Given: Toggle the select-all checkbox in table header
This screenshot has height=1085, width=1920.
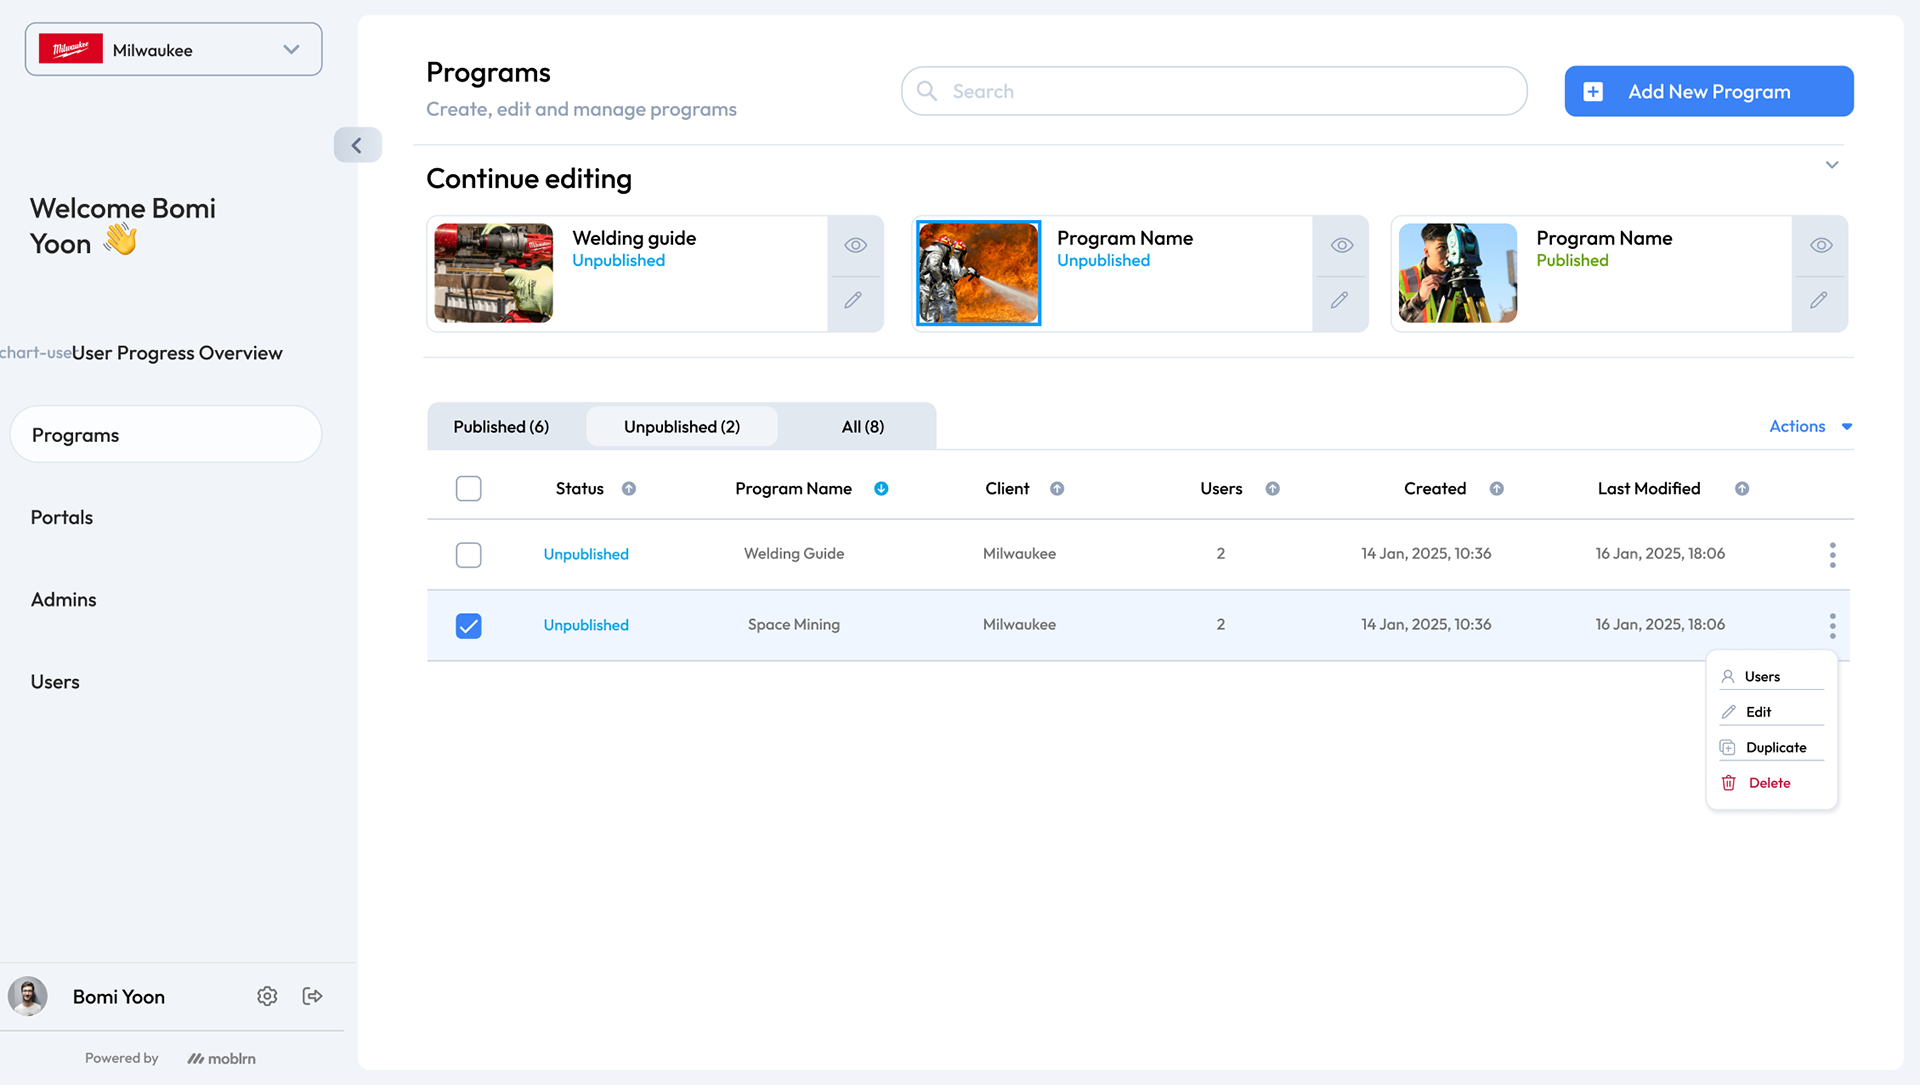Looking at the screenshot, I should (x=468, y=489).
